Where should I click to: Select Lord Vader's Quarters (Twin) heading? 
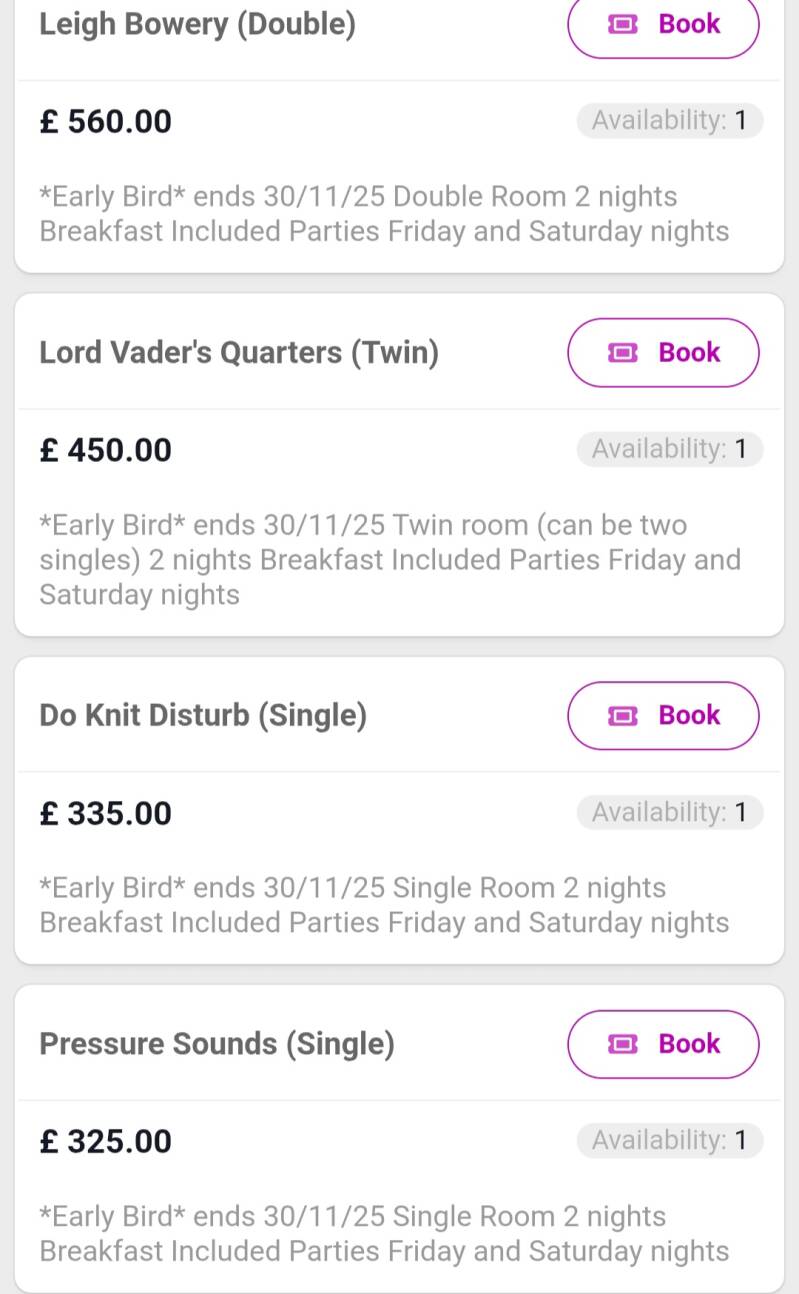coord(239,352)
